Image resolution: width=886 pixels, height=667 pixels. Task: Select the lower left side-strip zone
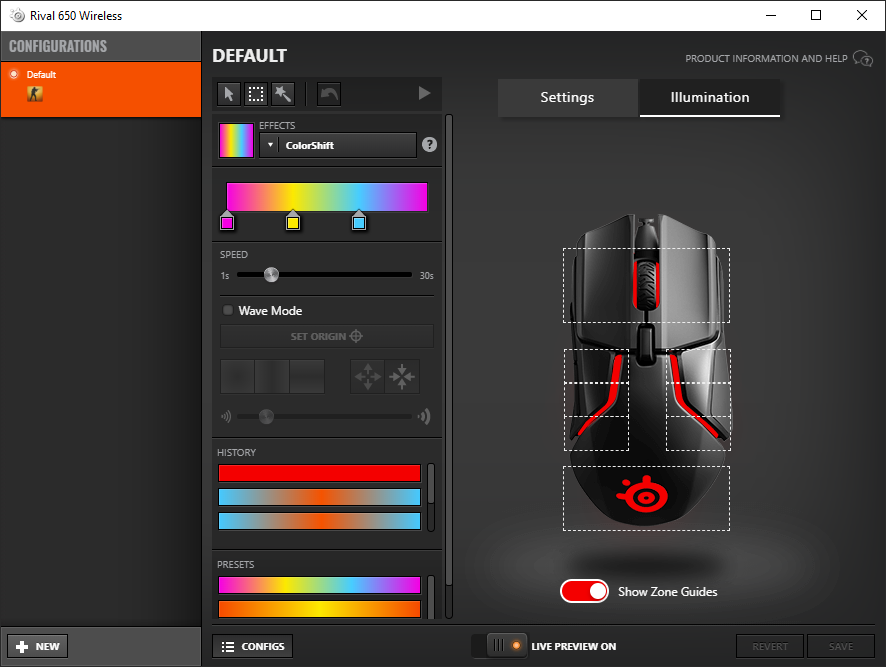597,434
